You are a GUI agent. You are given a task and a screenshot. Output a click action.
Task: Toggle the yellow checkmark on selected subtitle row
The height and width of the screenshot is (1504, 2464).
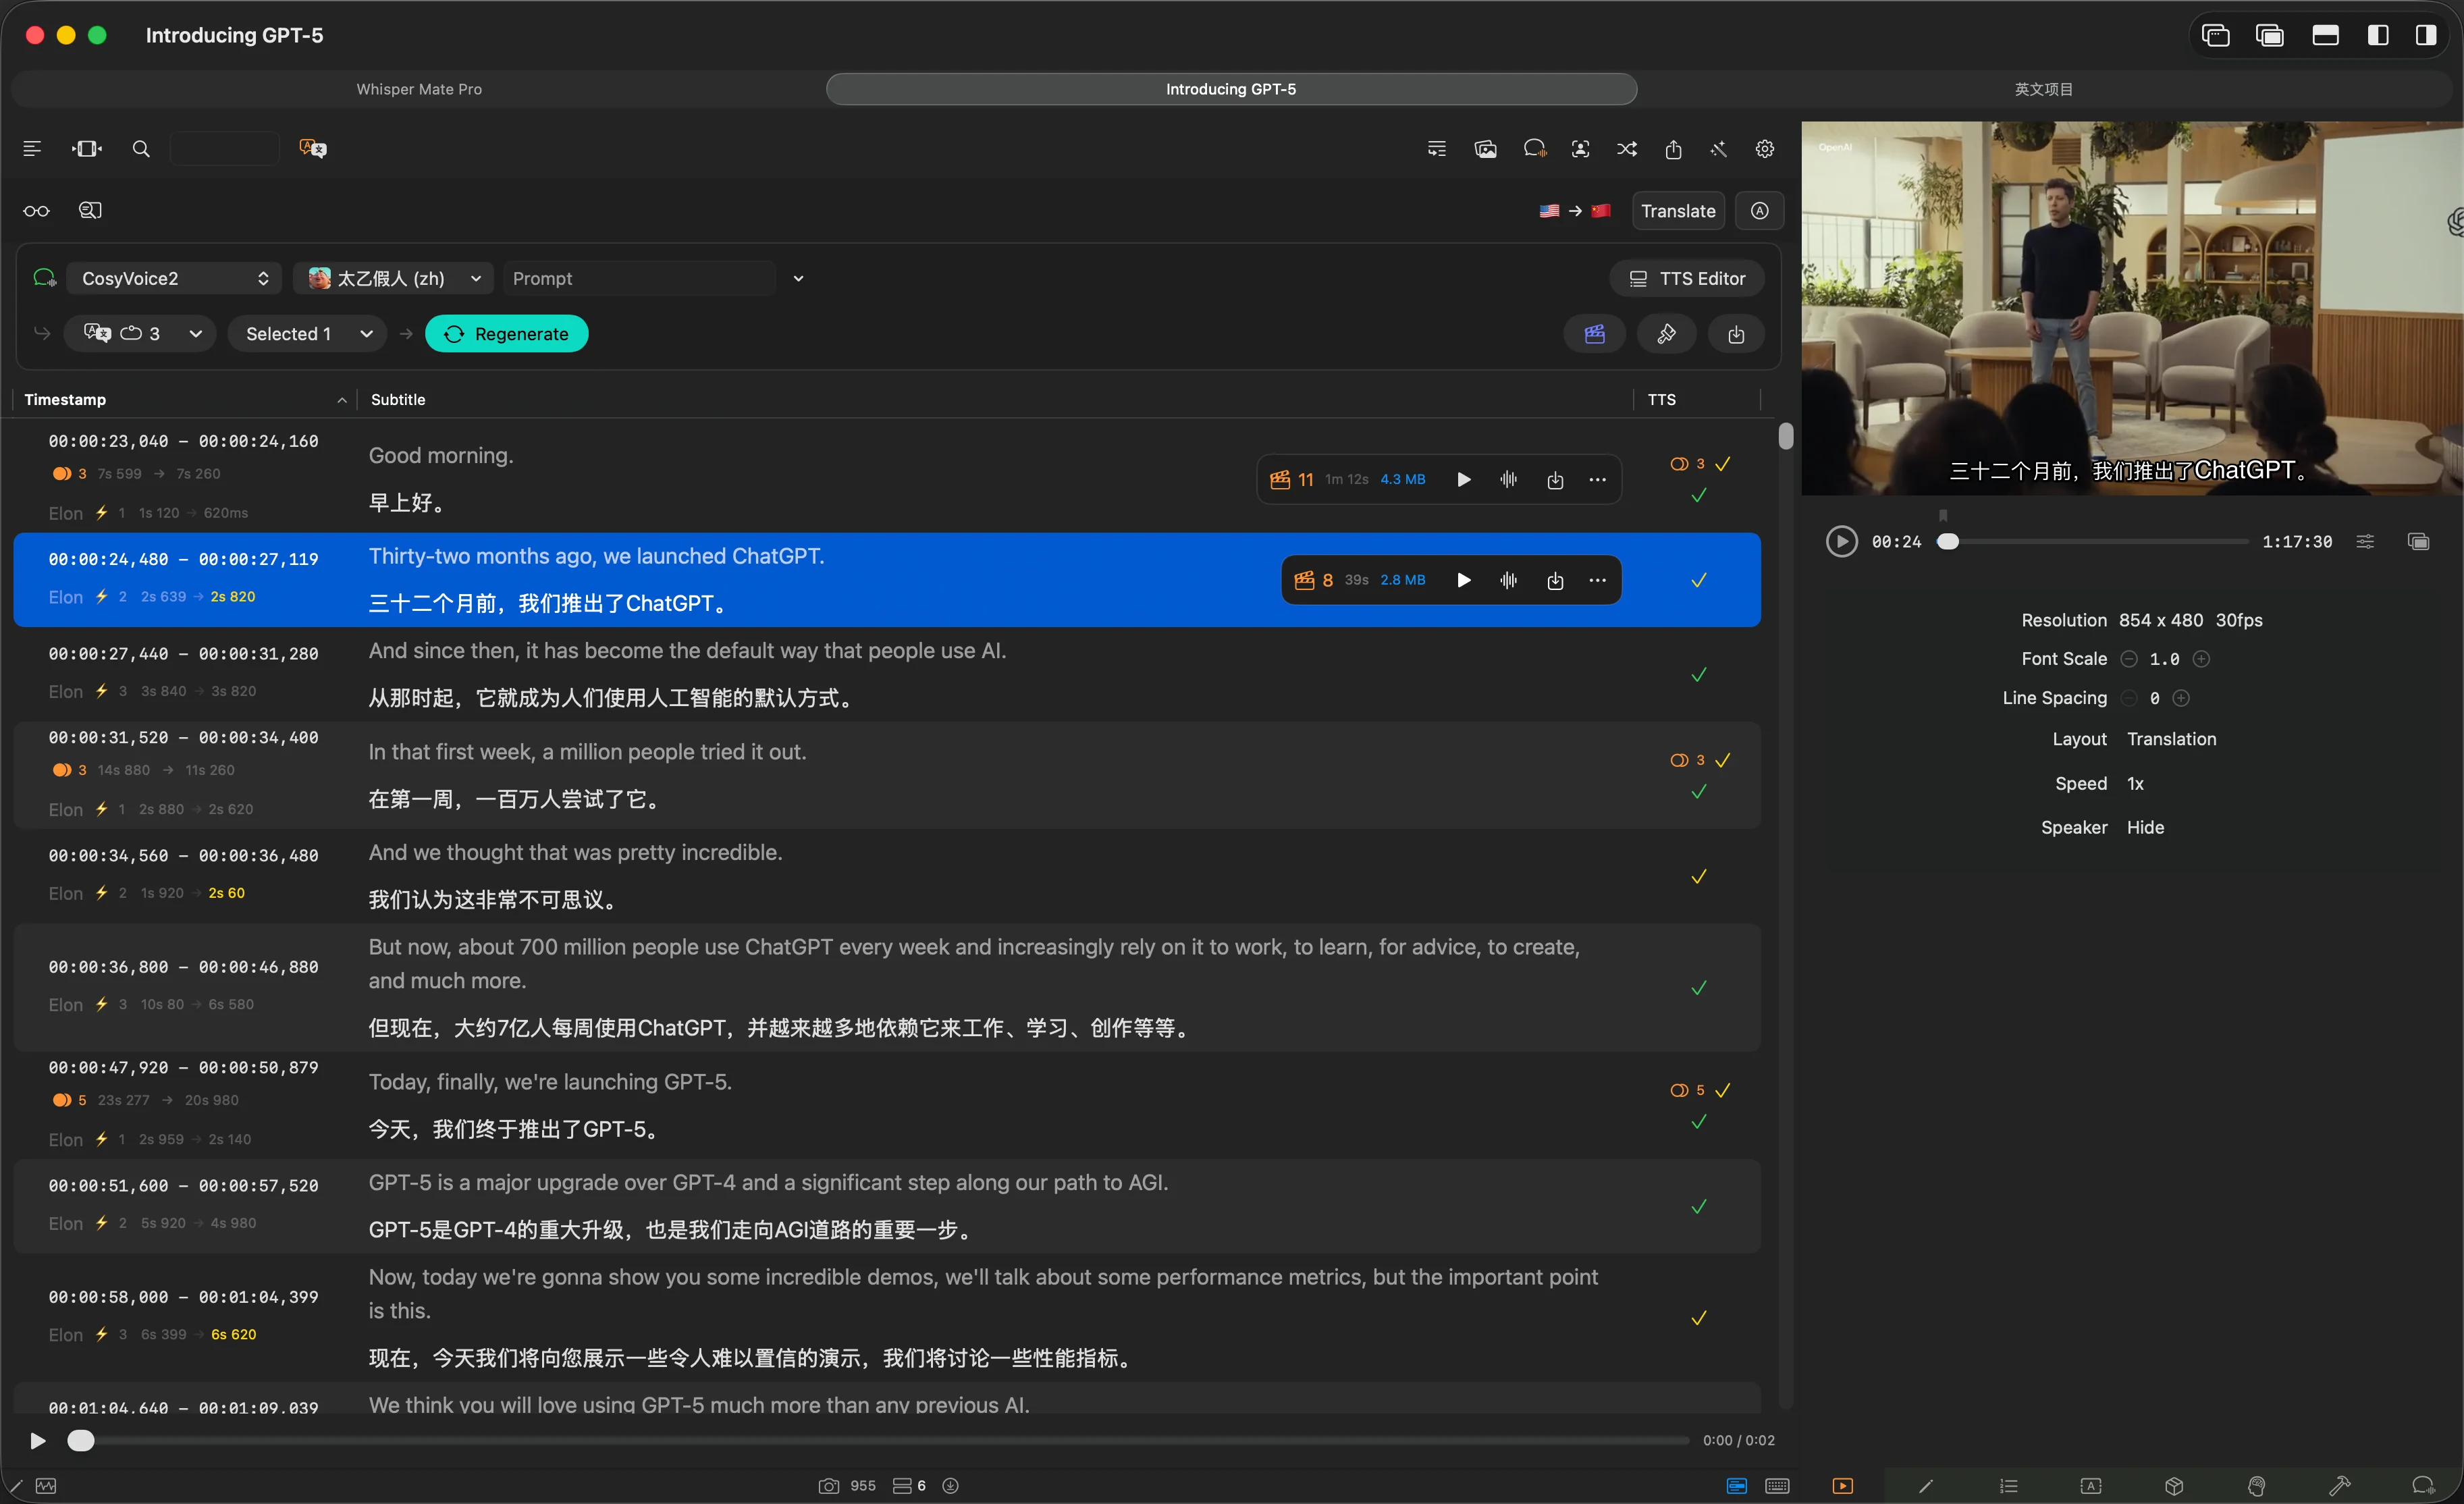[1698, 580]
